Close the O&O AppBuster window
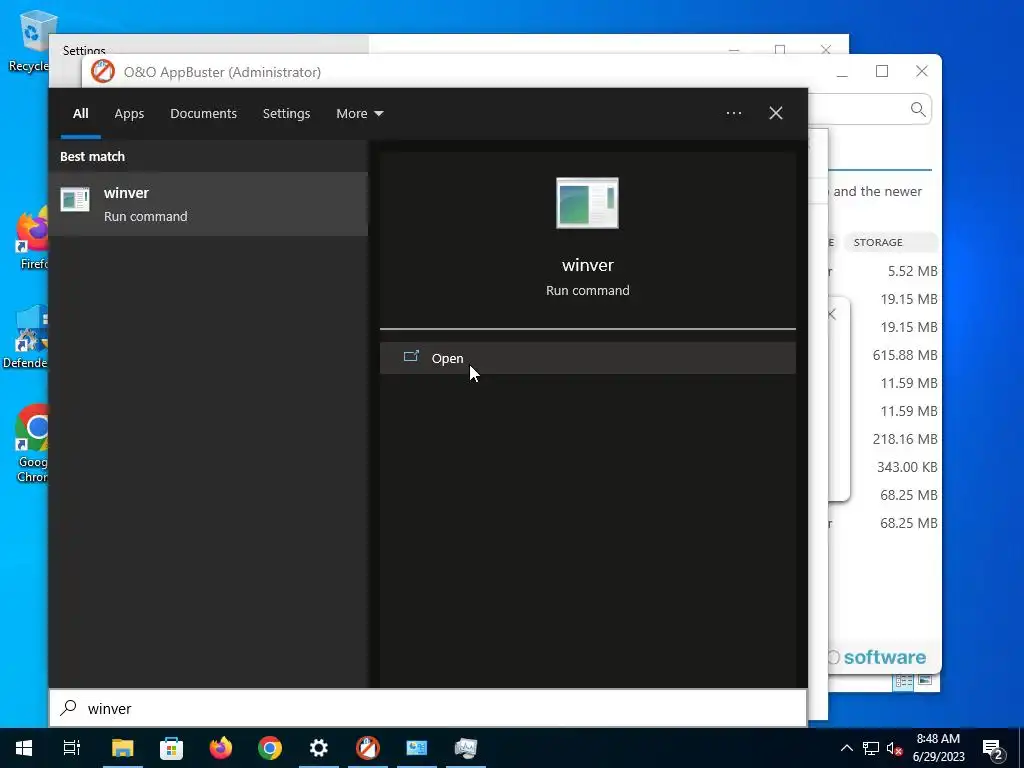 click(921, 71)
